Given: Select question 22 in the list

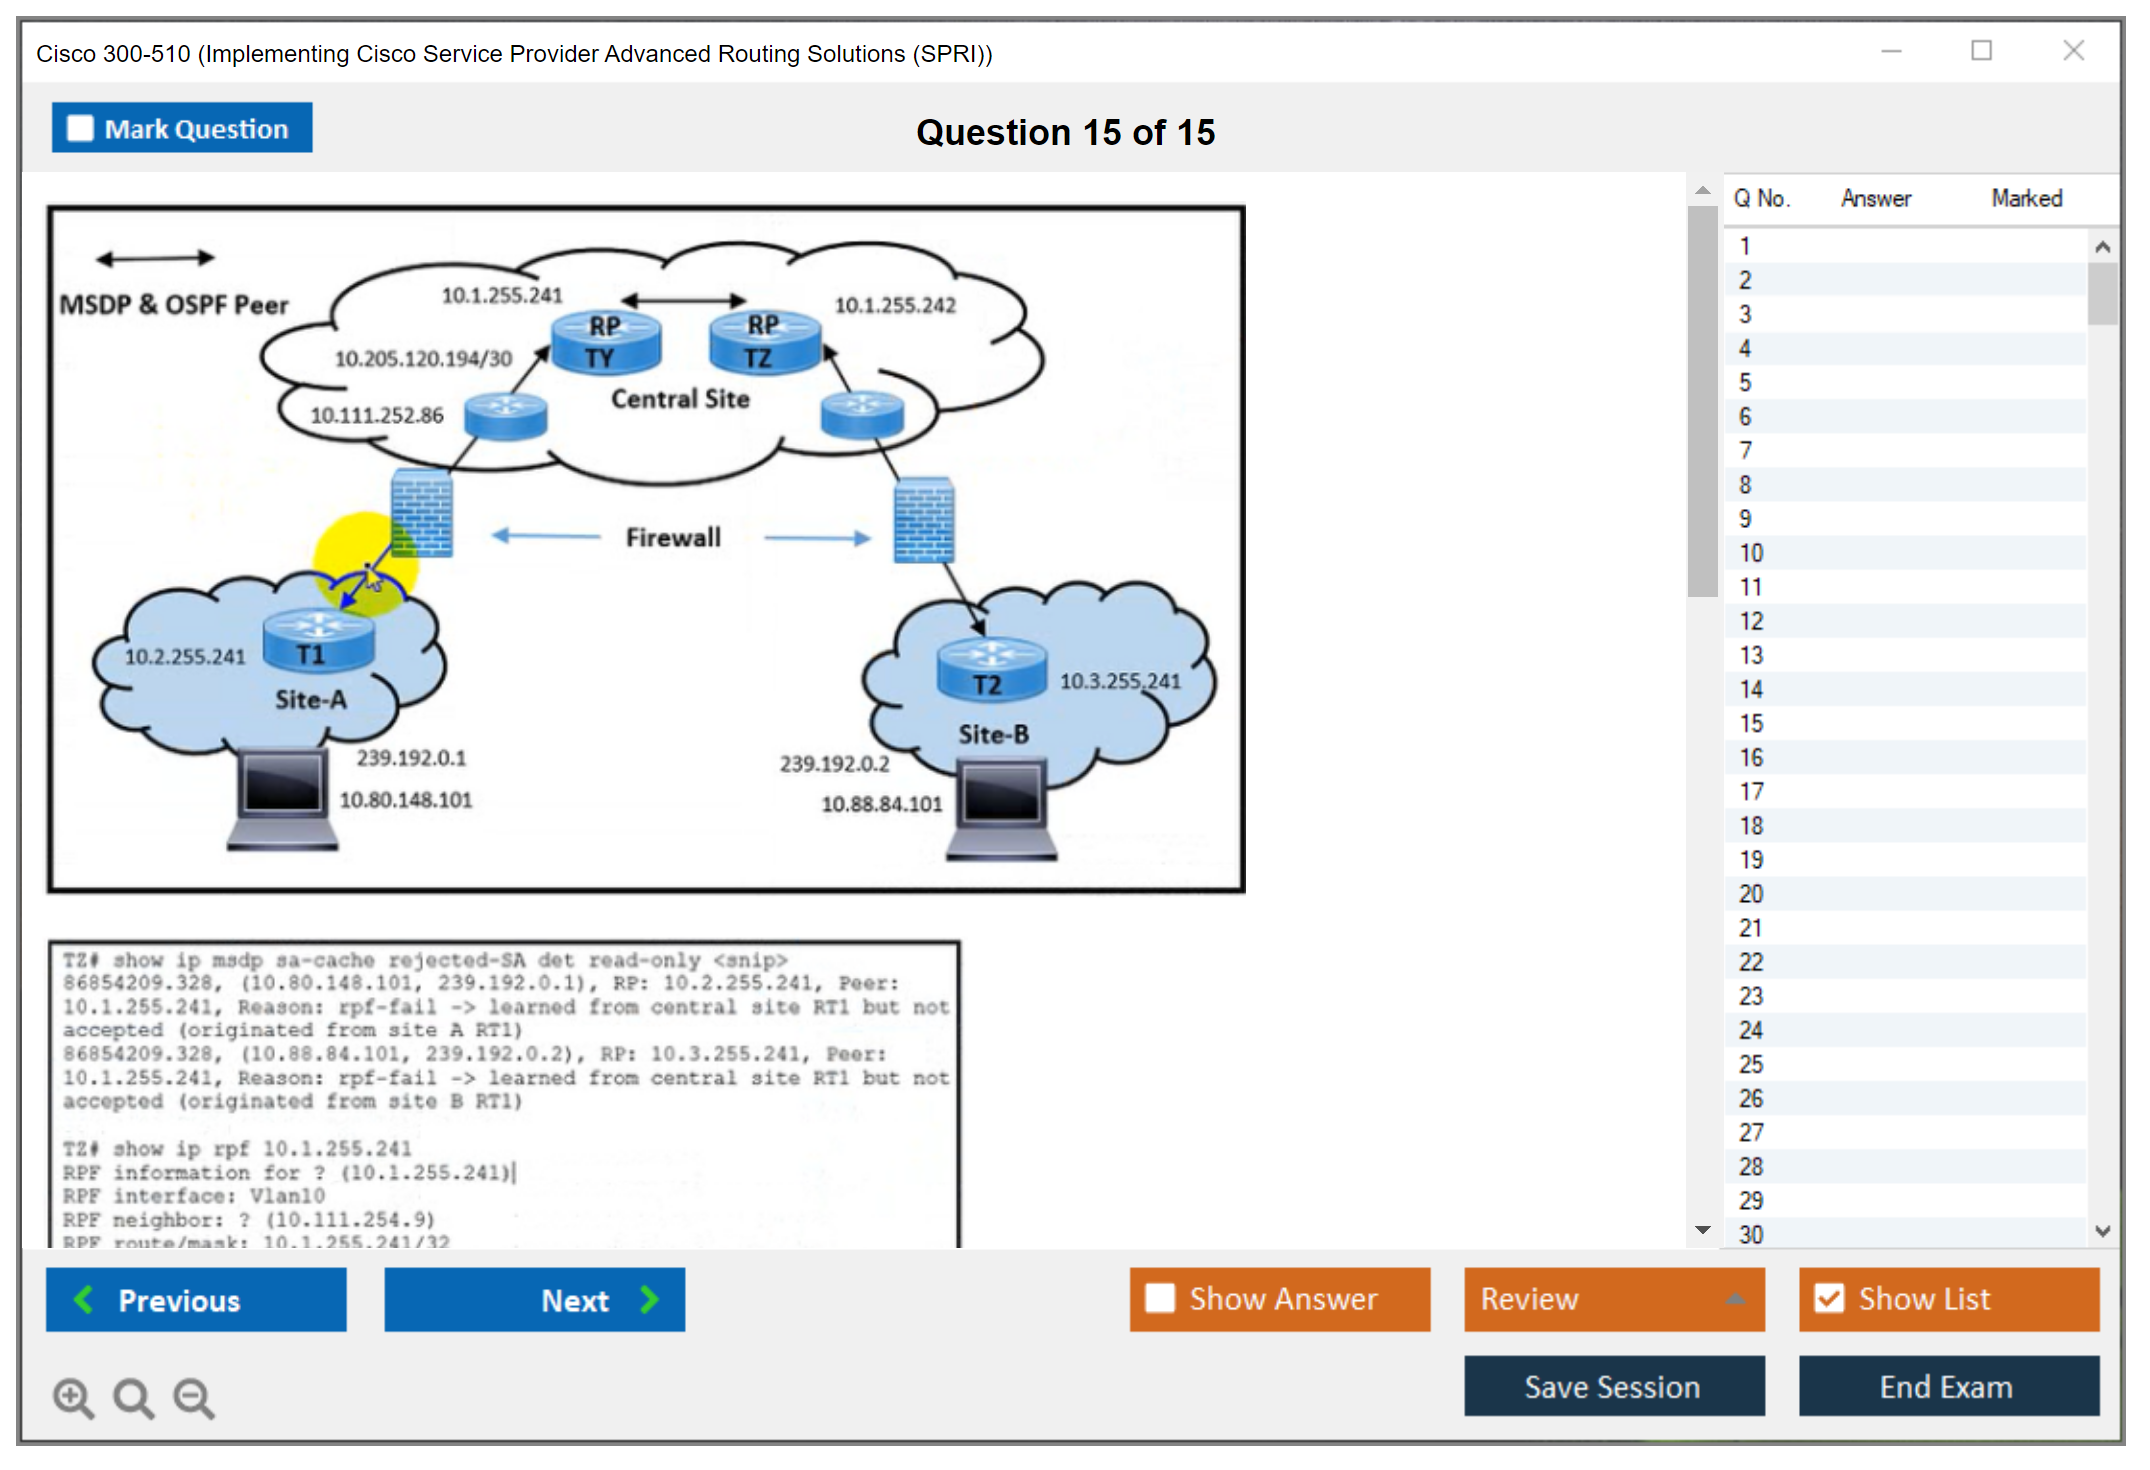Looking at the screenshot, I should coord(1751,962).
